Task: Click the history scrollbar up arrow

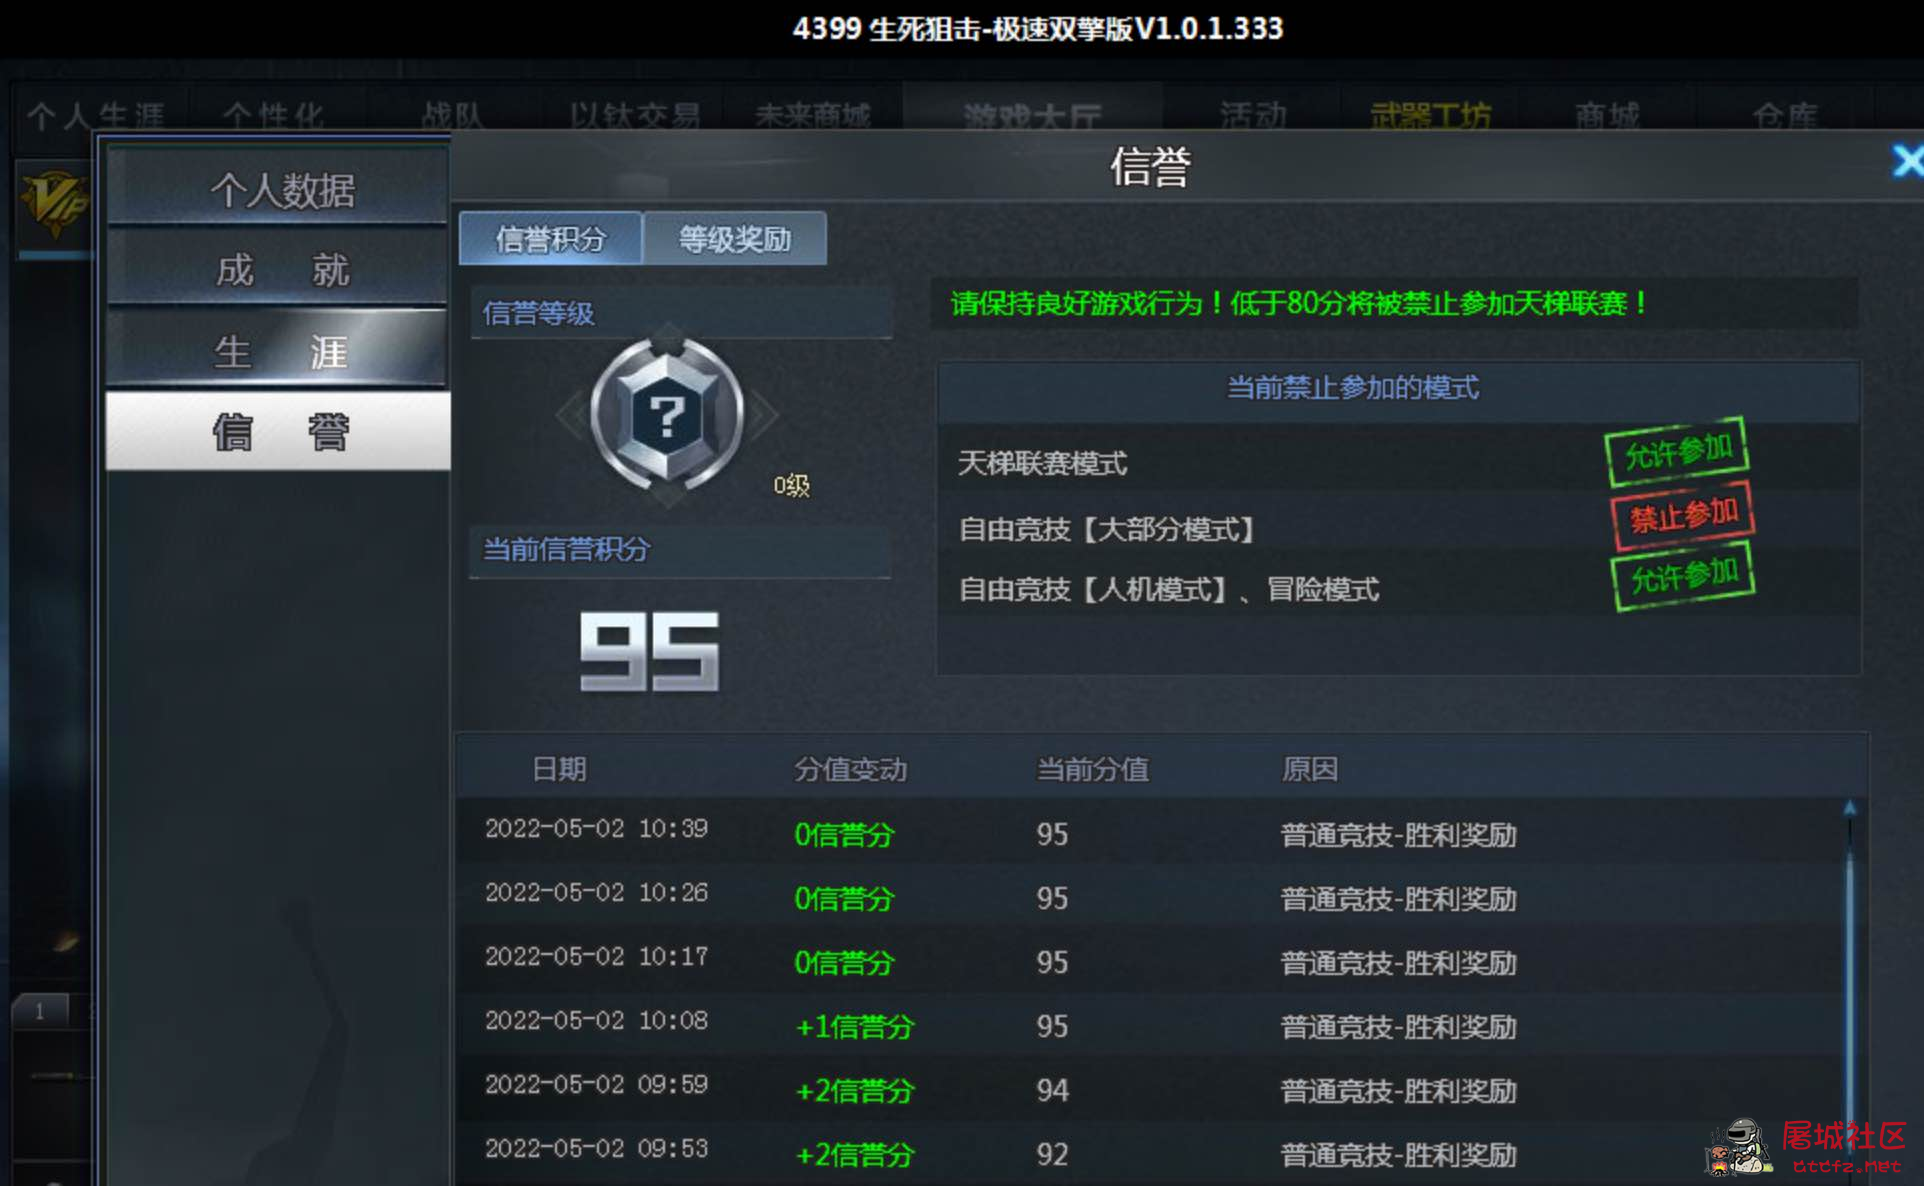Action: pos(1850,808)
